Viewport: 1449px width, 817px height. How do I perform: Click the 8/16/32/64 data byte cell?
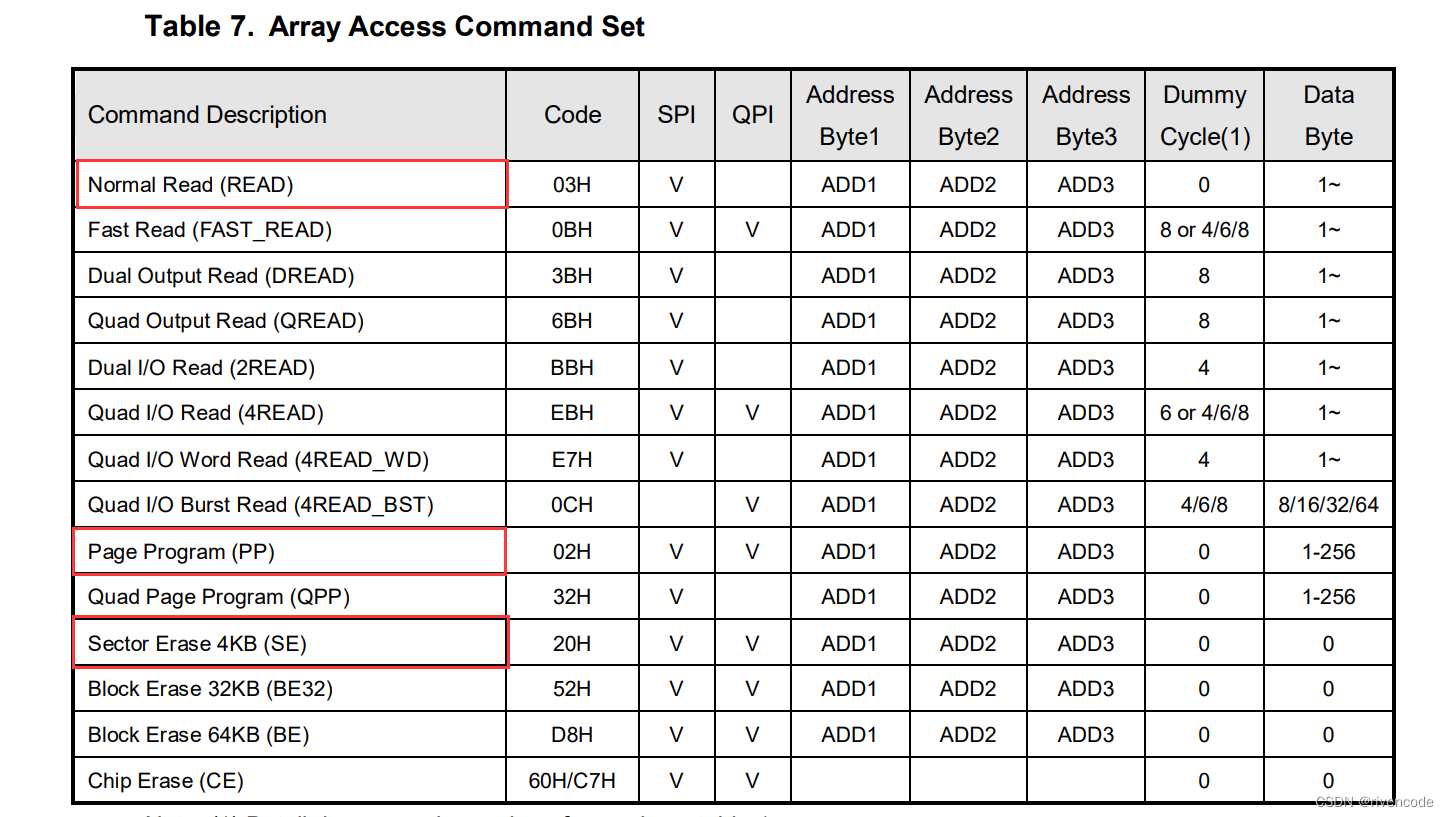tap(1328, 505)
